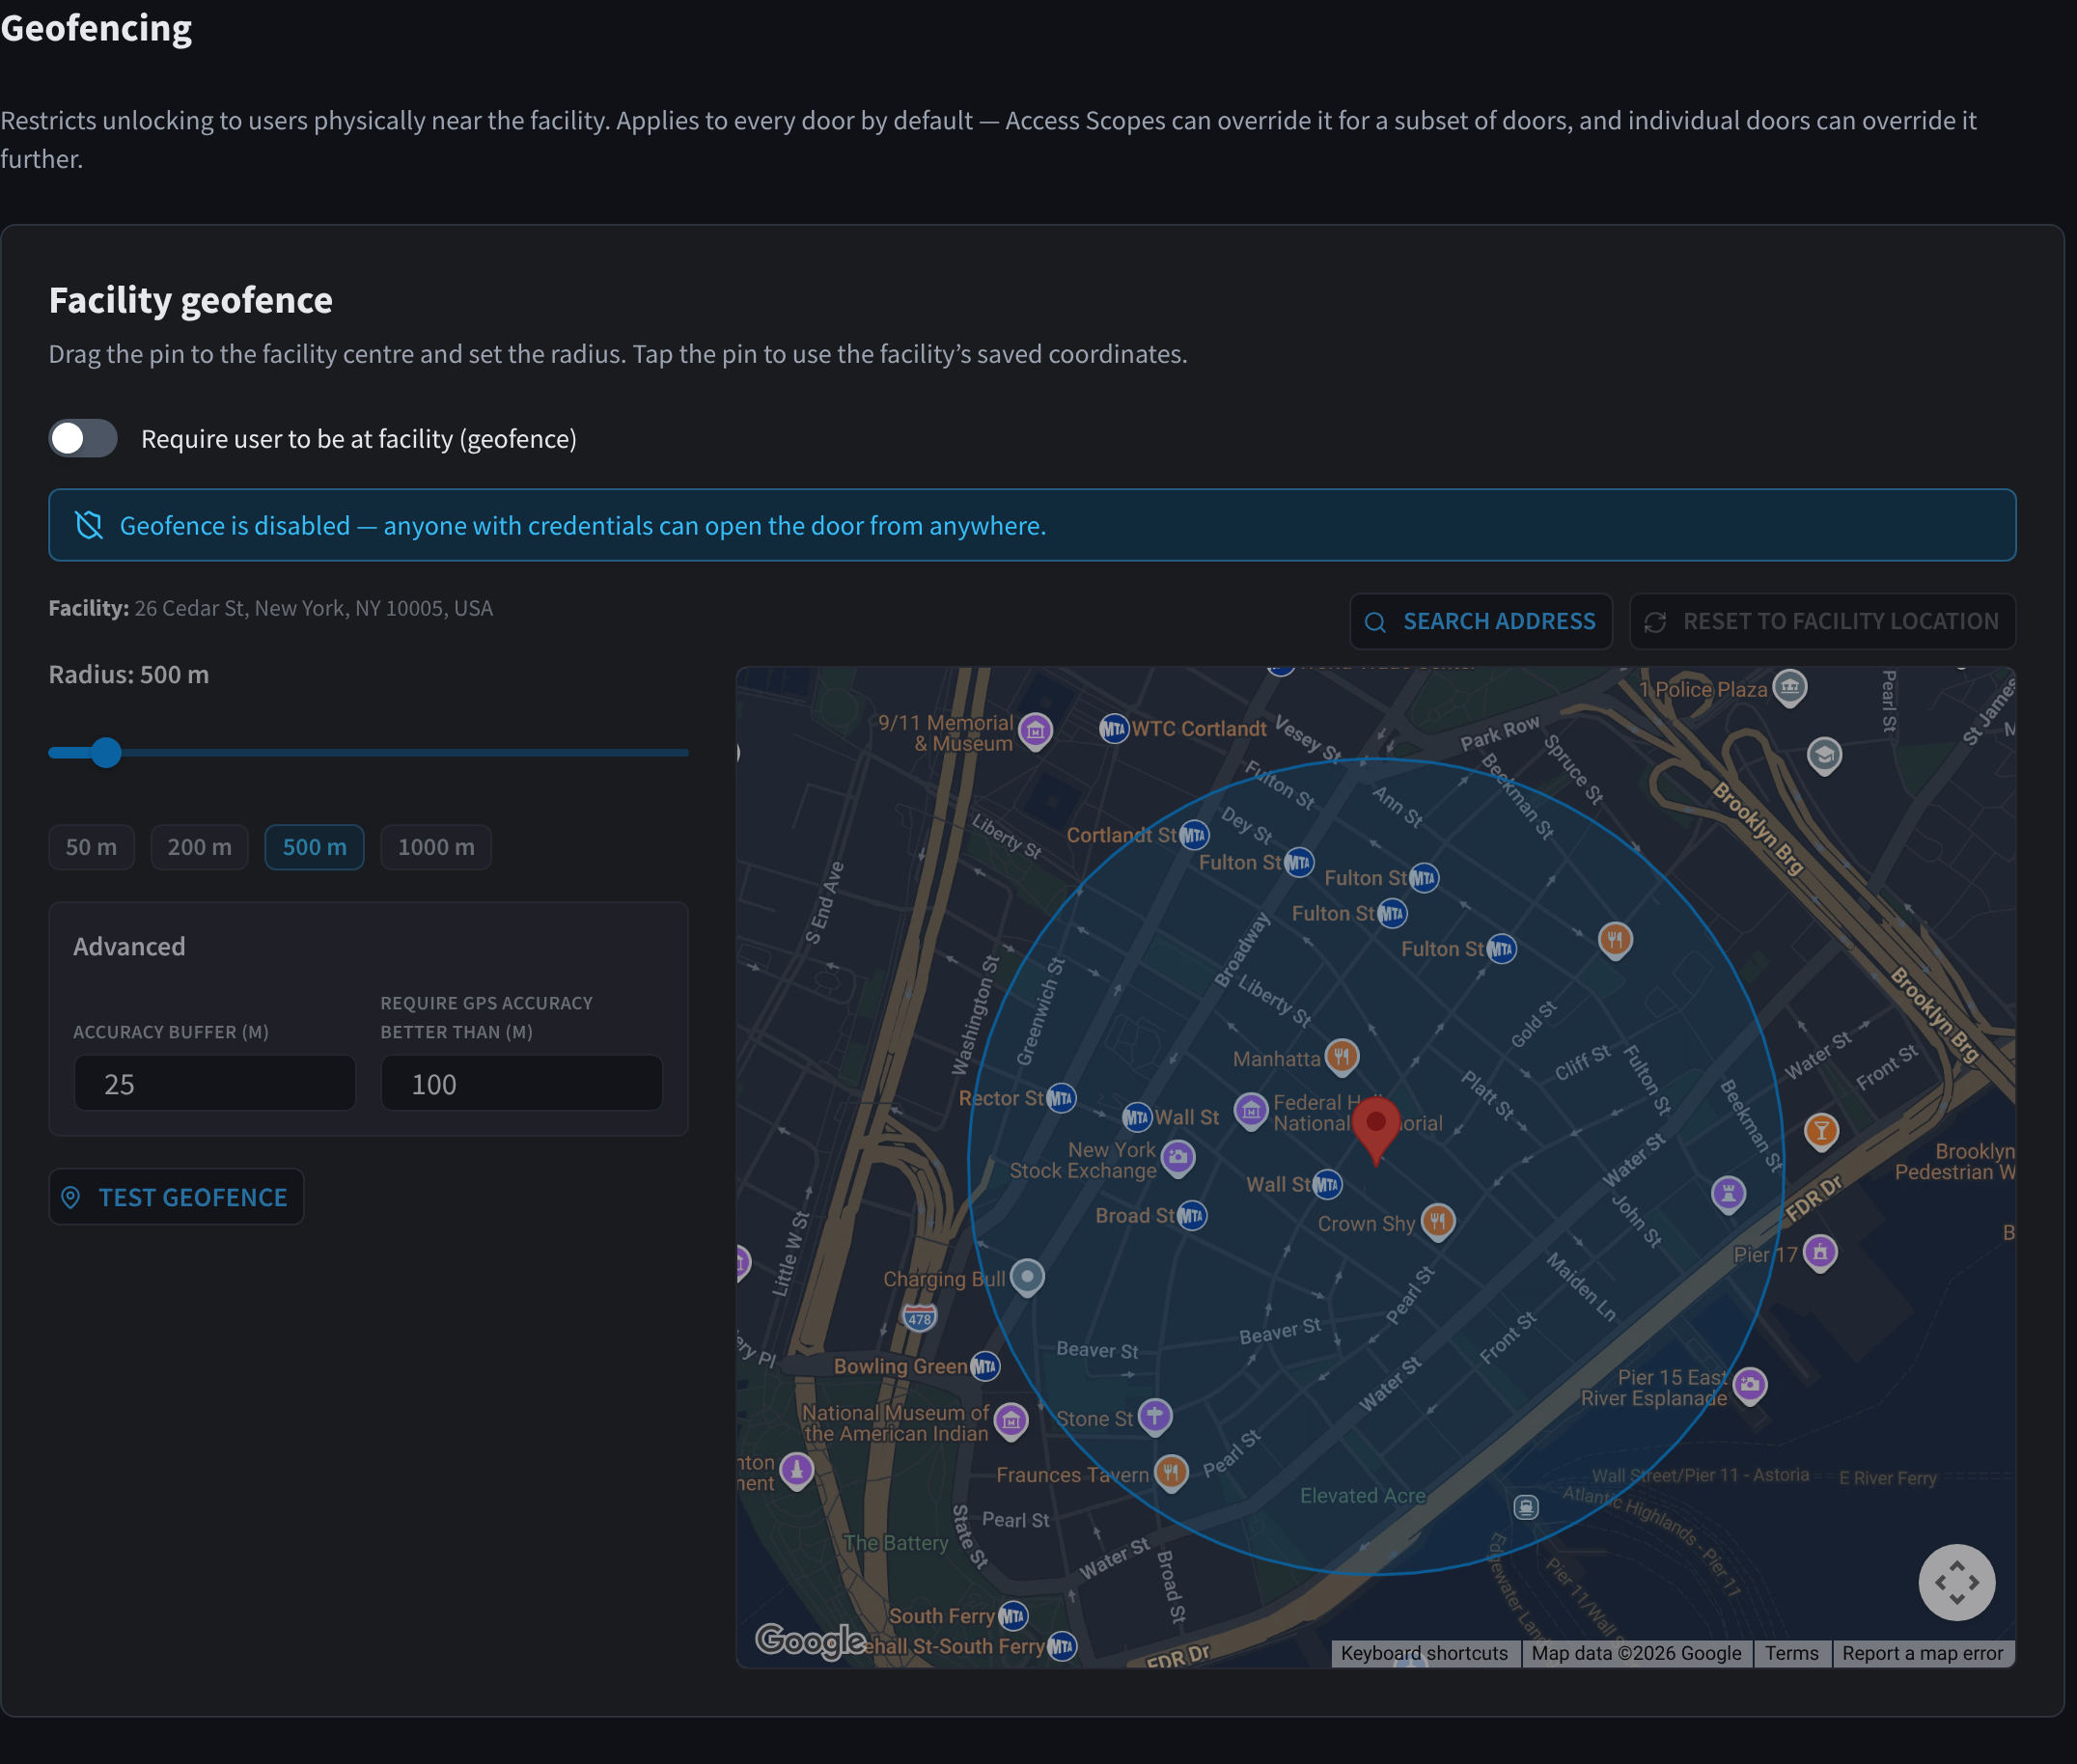Click the Test Geofence button
The height and width of the screenshot is (1764, 2077).
(x=176, y=1197)
